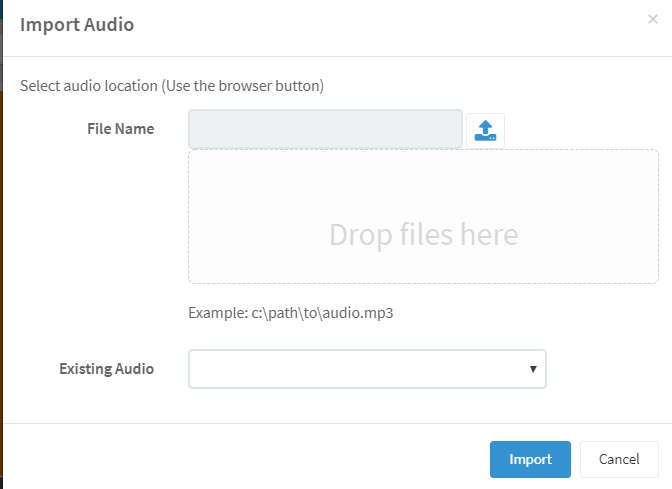Close the Import Audio dialog with X

click(653, 19)
